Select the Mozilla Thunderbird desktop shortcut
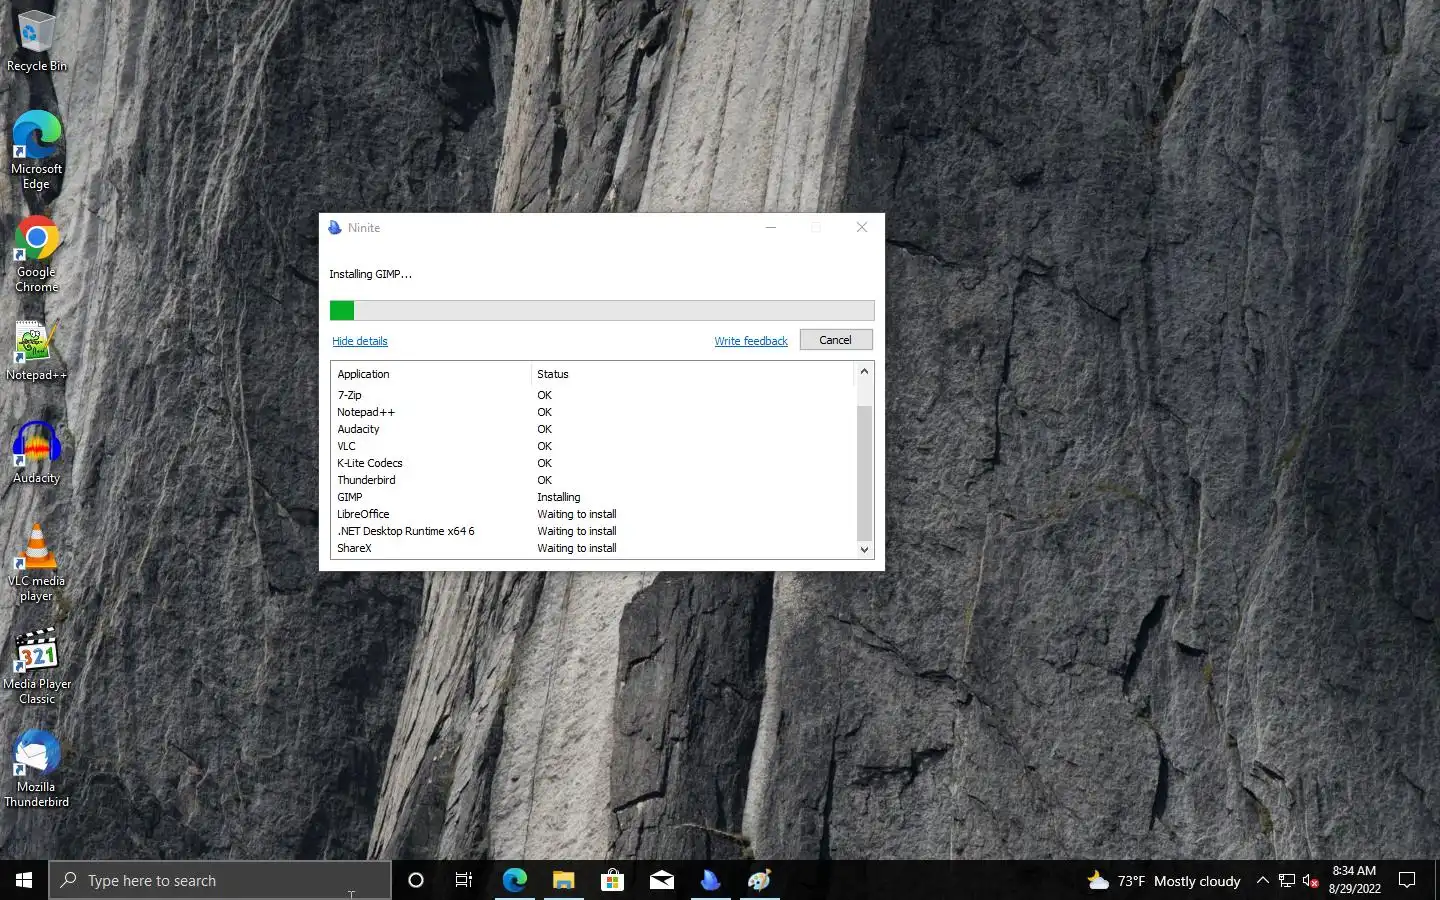 37,769
